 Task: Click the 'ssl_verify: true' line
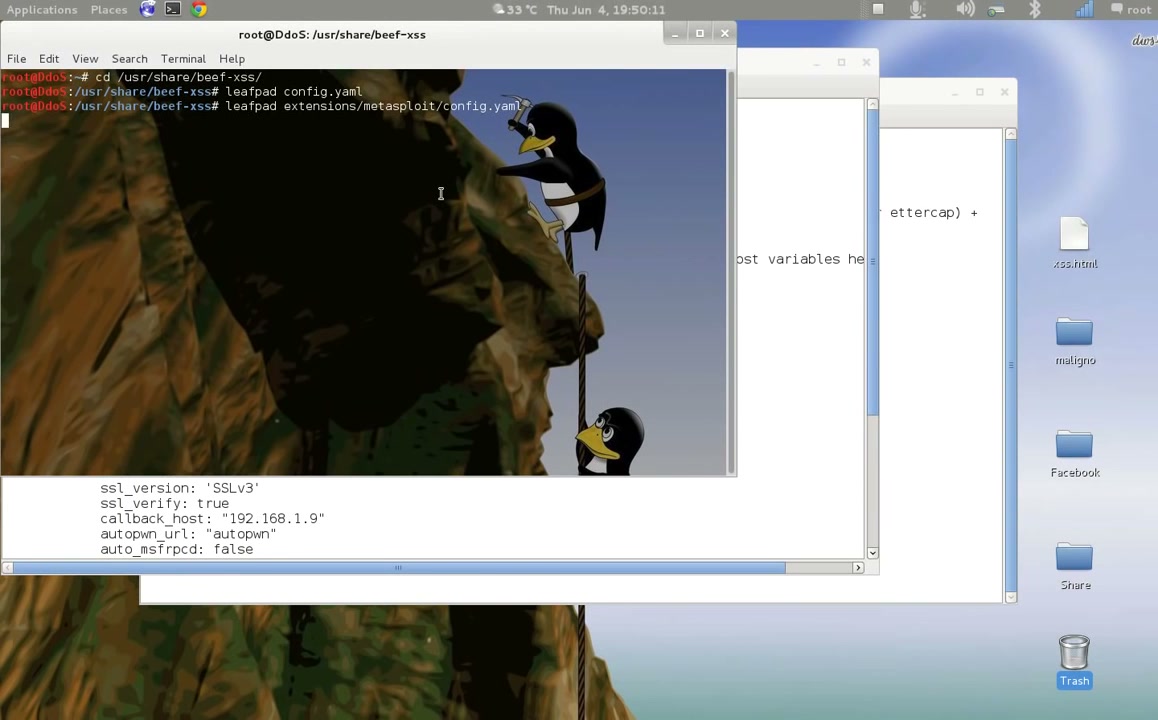click(165, 504)
